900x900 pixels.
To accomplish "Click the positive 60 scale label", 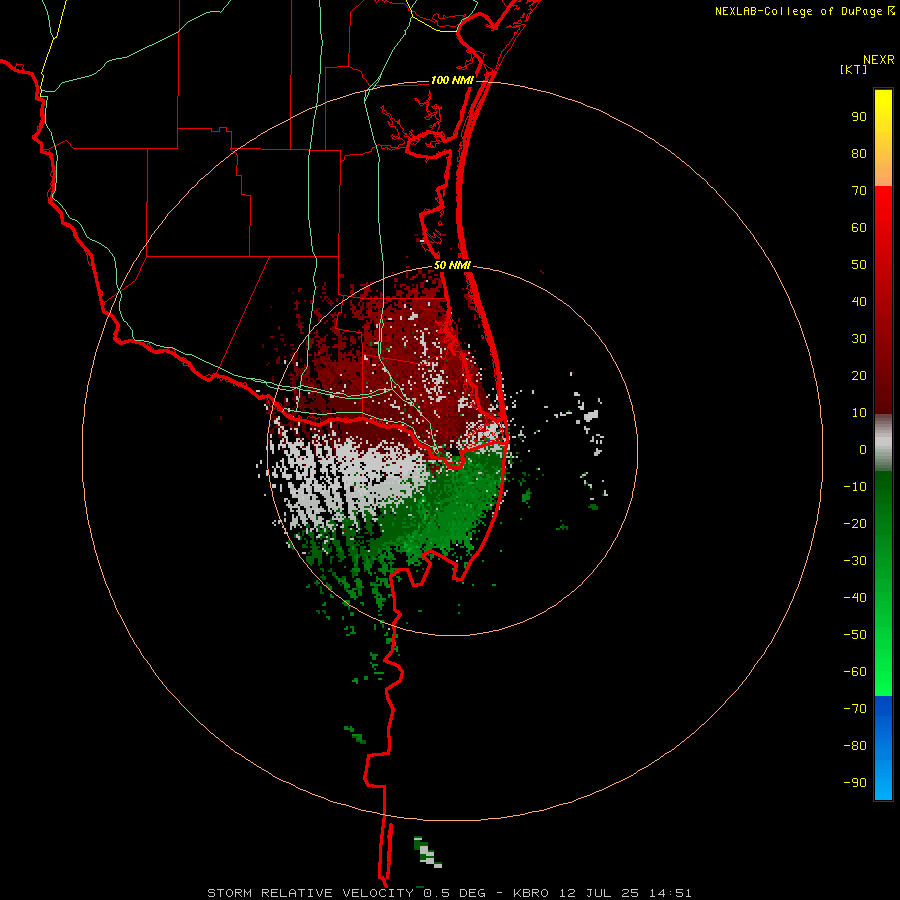I will (859, 228).
